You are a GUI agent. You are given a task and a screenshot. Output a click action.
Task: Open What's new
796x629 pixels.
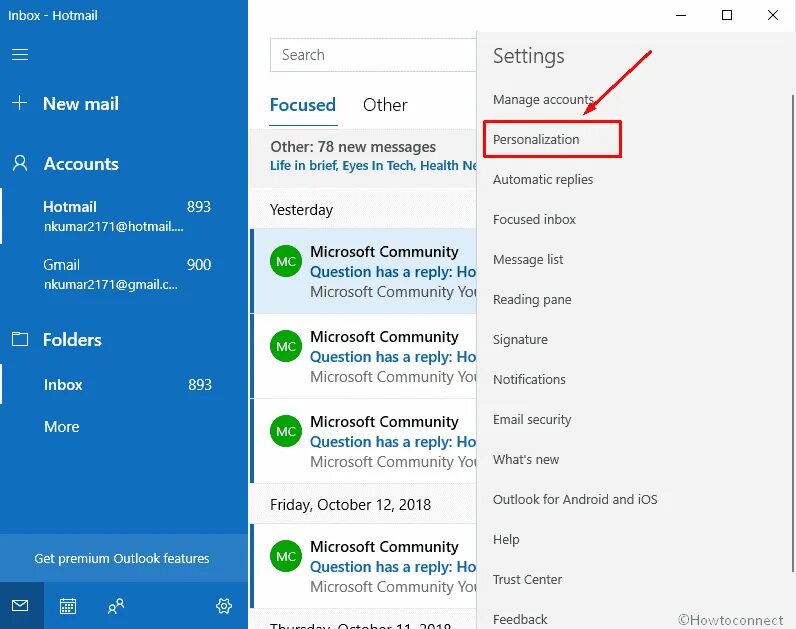(526, 459)
